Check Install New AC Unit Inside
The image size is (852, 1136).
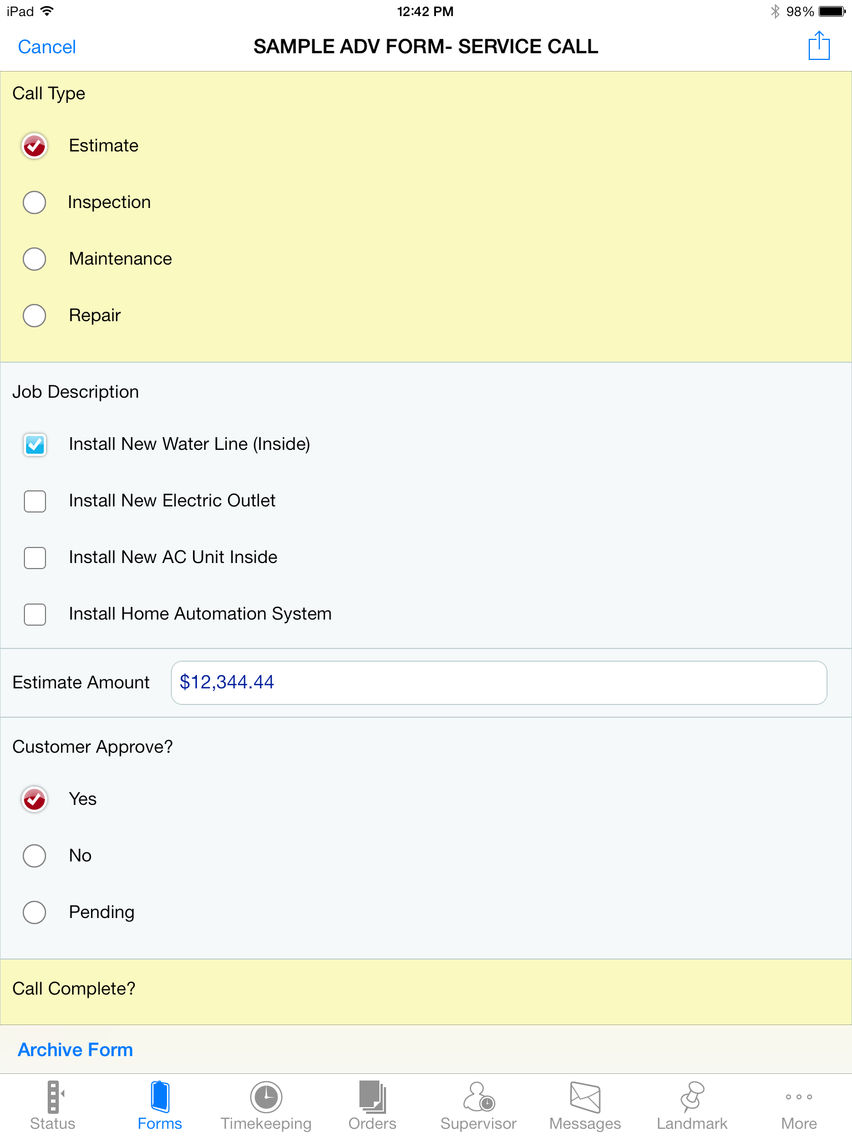35,557
